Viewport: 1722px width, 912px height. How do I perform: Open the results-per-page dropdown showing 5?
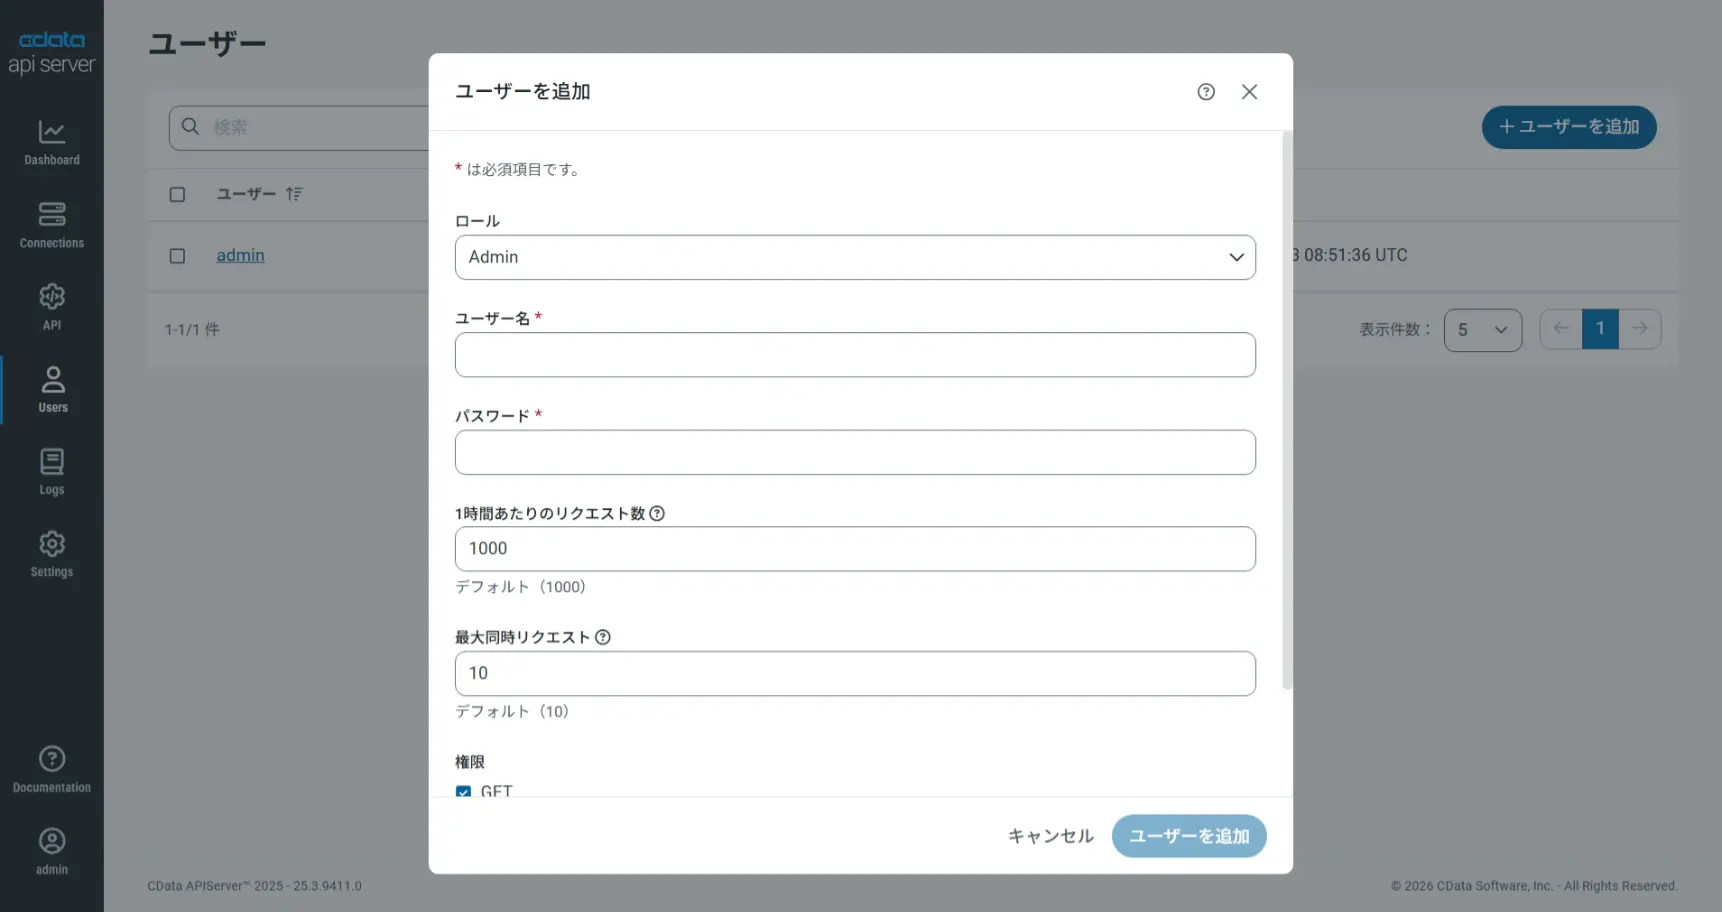tap(1483, 329)
